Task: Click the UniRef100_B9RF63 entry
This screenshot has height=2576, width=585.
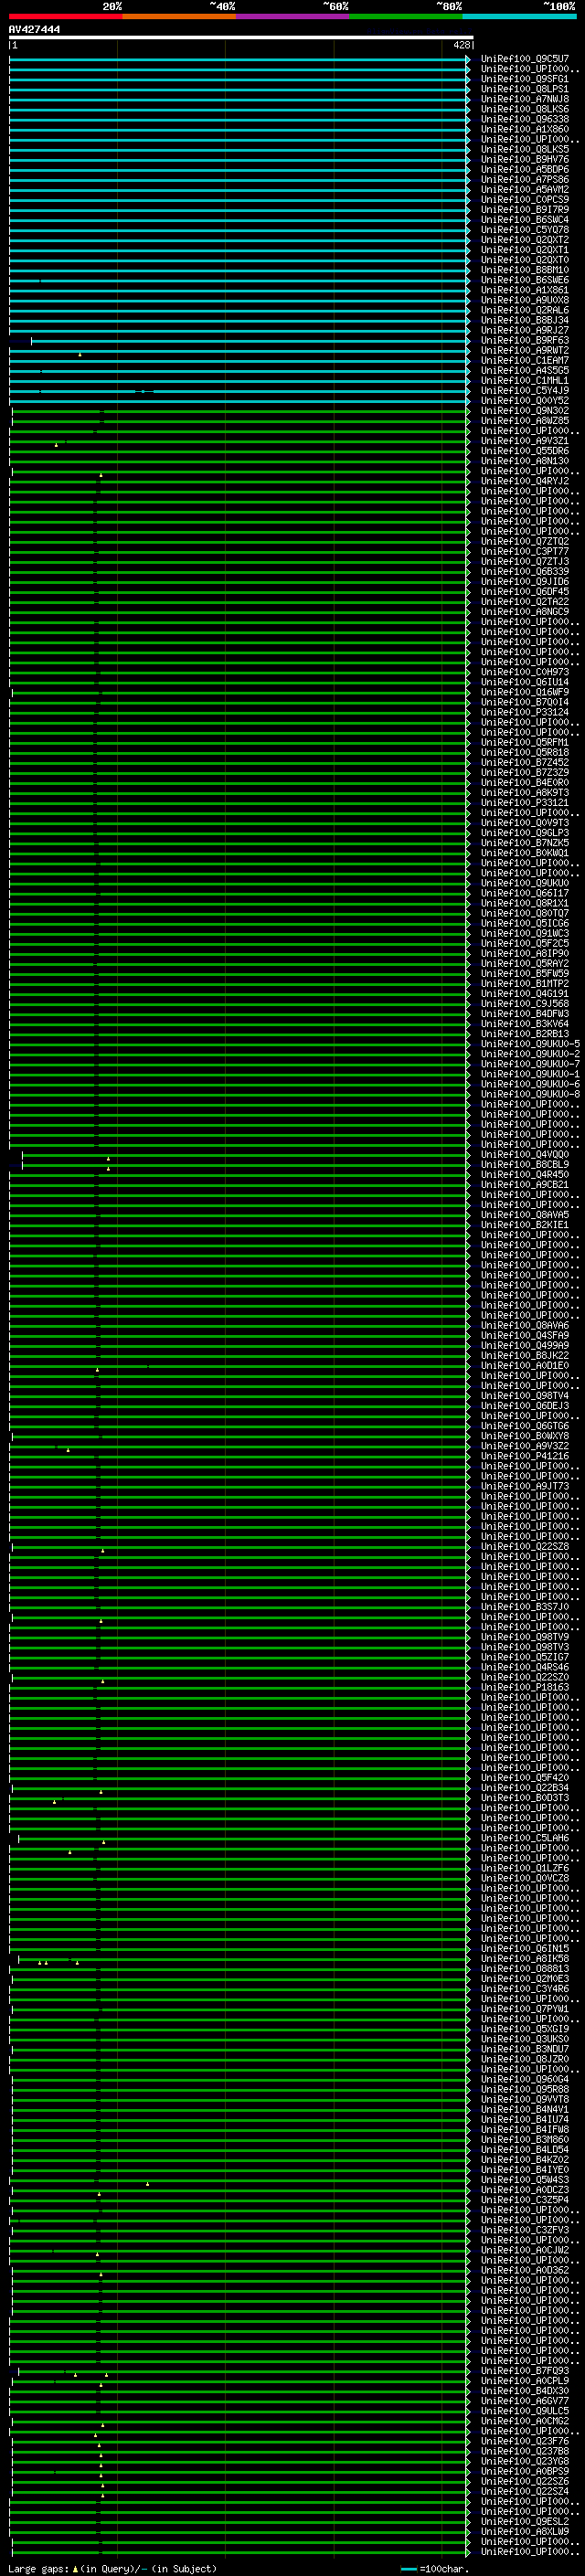Action: point(524,340)
